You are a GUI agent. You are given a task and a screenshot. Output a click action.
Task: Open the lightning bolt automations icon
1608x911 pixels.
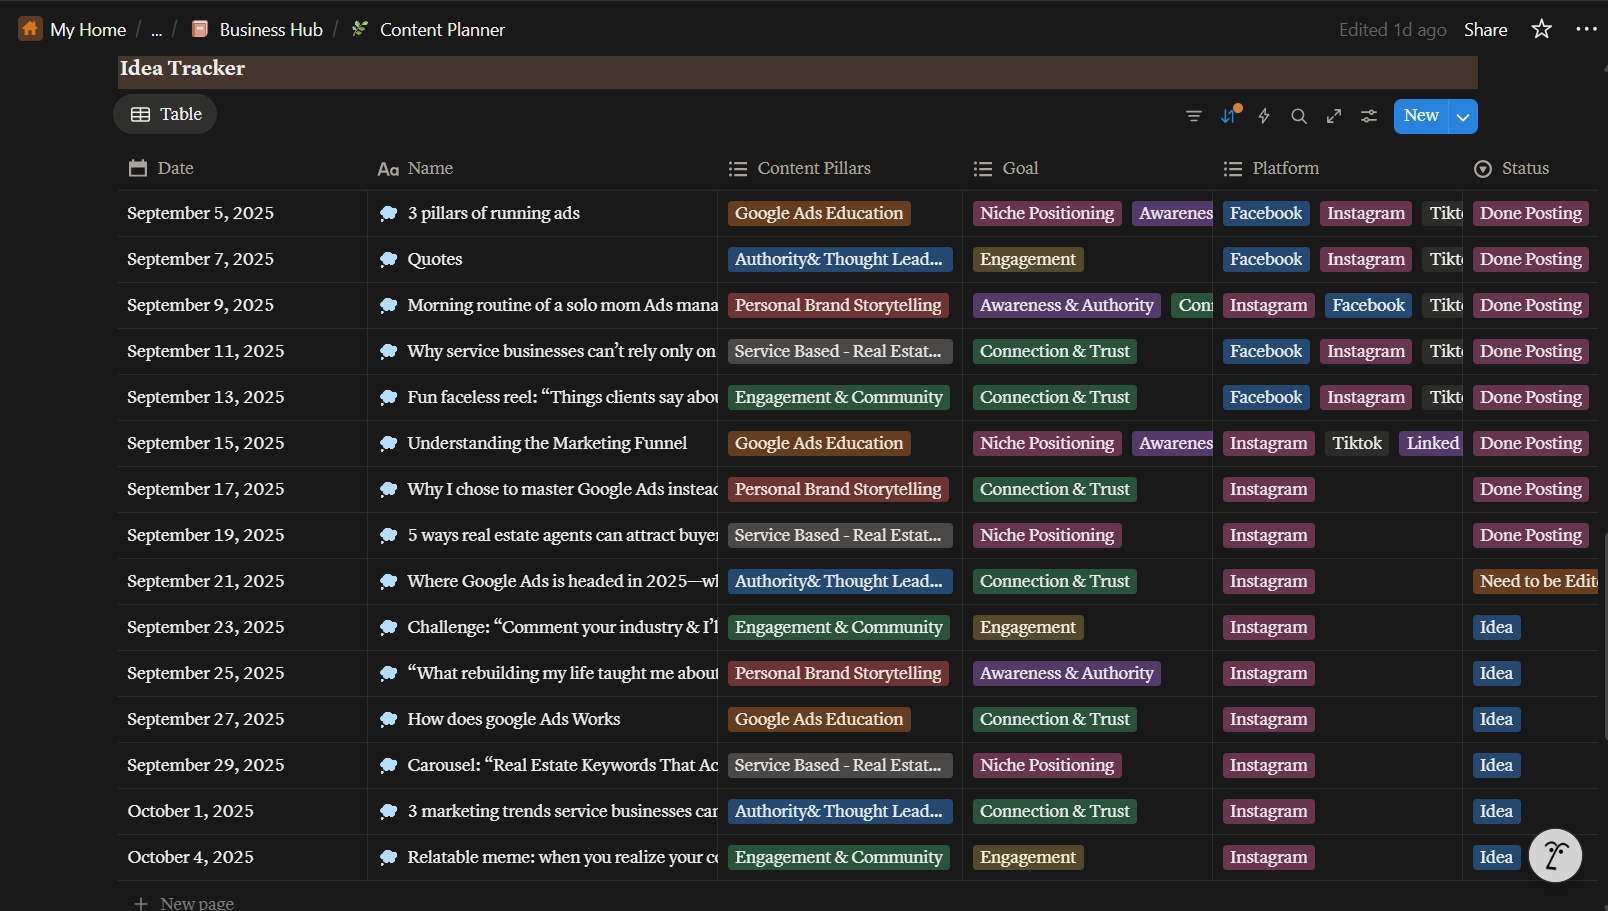(1264, 116)
